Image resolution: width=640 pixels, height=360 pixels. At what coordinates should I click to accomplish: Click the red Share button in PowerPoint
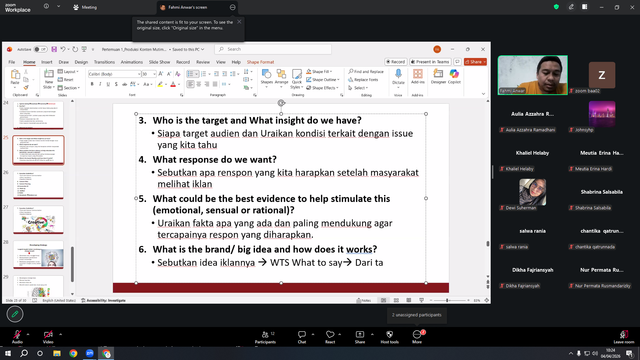pos(475,62)
